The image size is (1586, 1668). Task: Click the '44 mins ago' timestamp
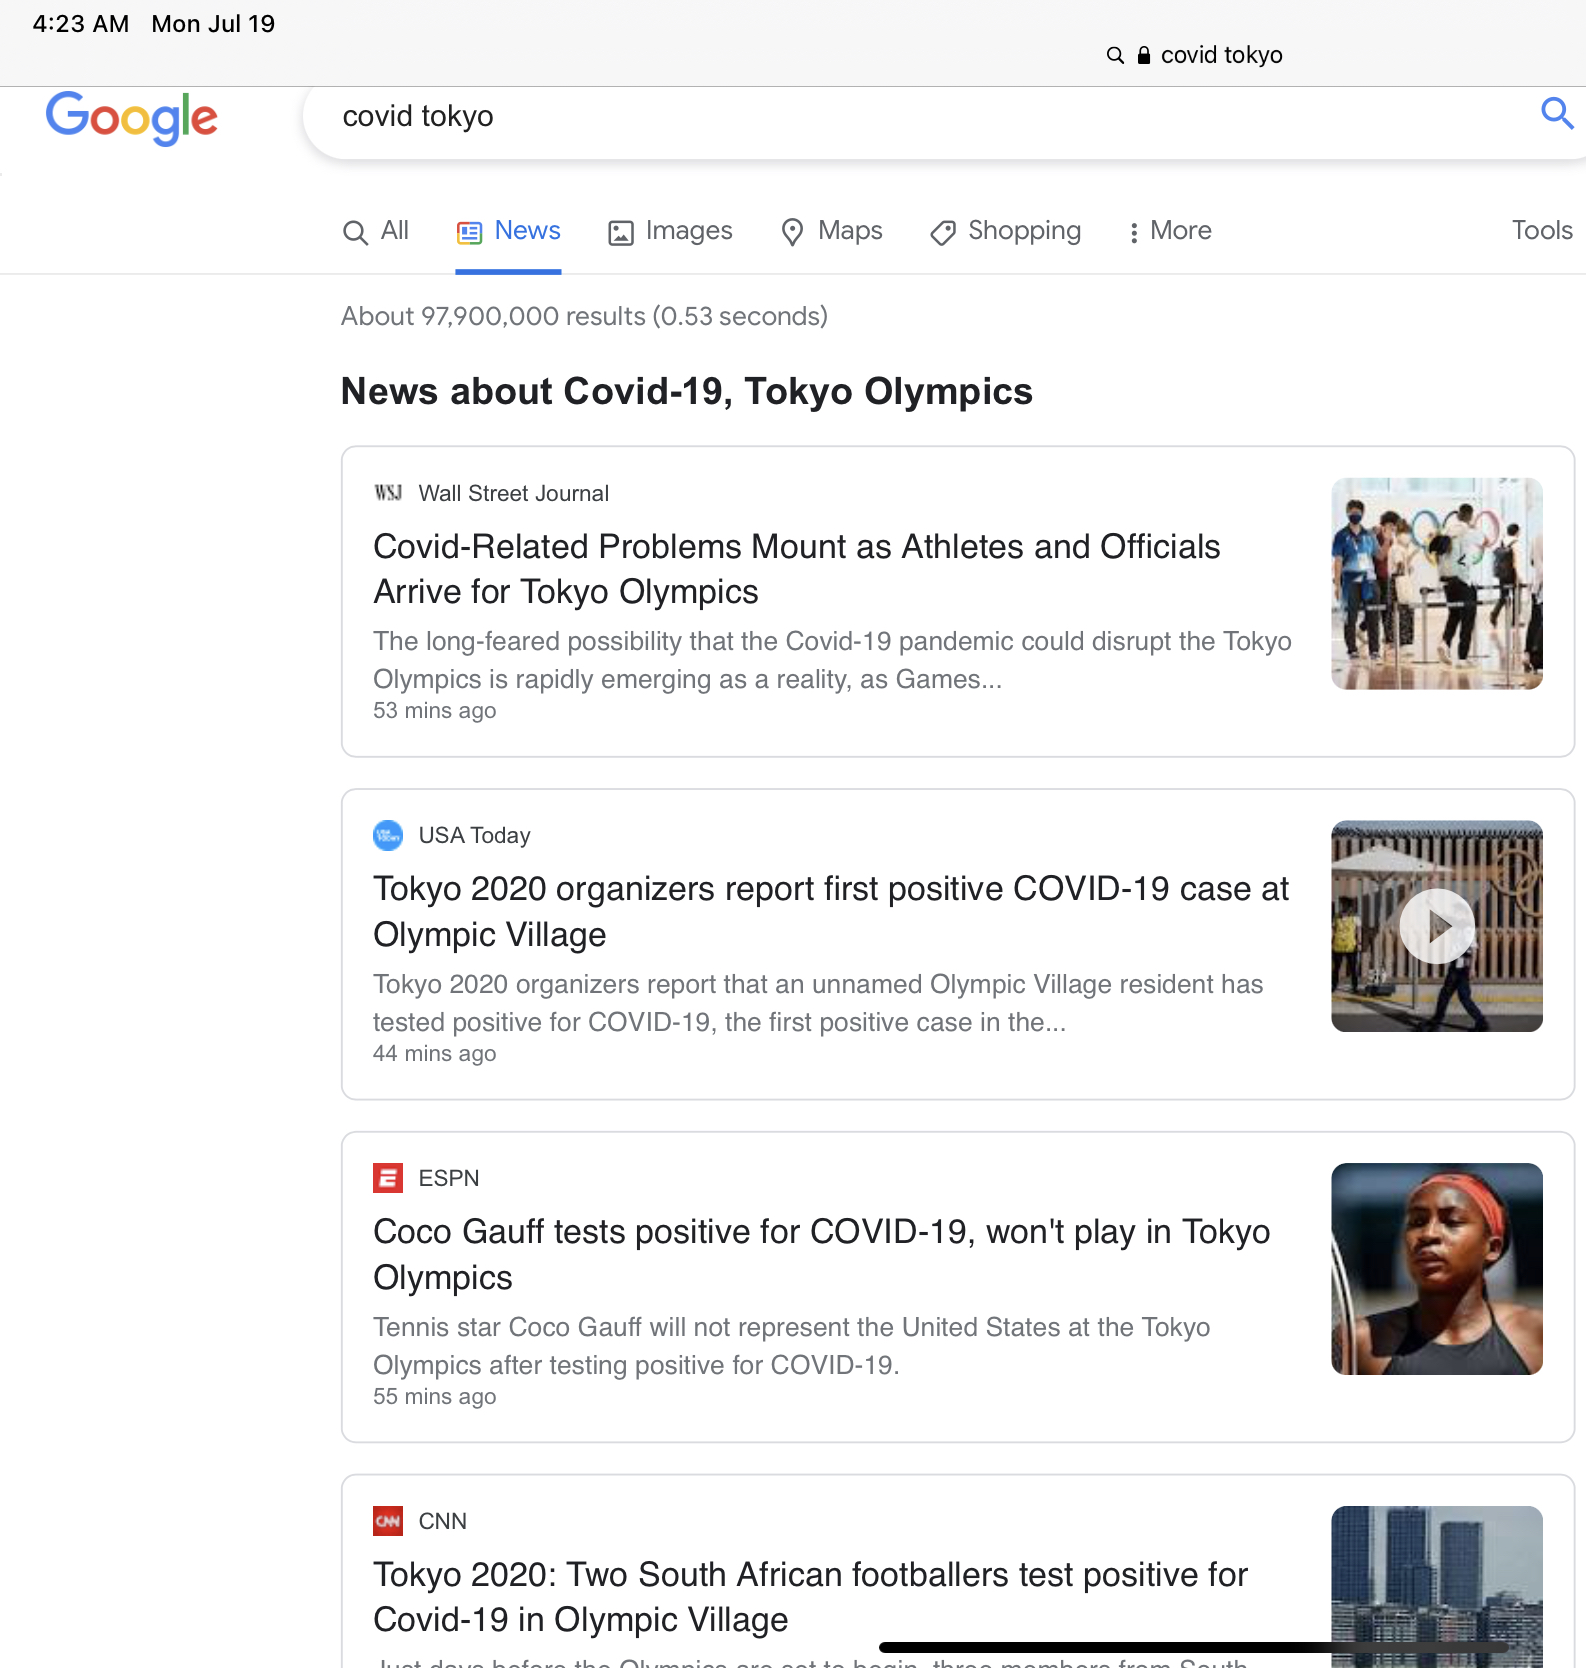435,1054
